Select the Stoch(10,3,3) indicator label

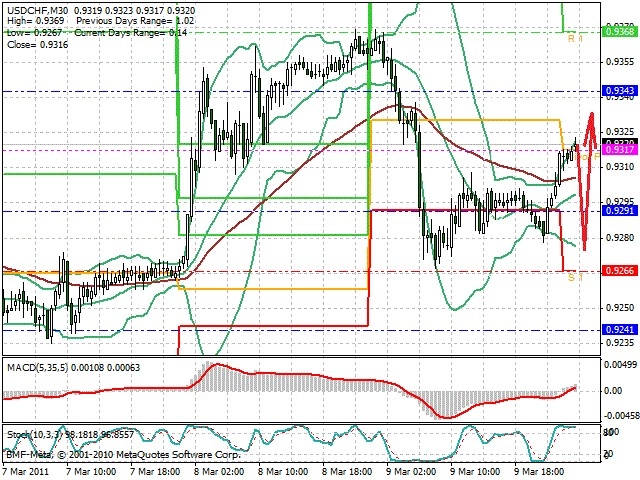35,435
